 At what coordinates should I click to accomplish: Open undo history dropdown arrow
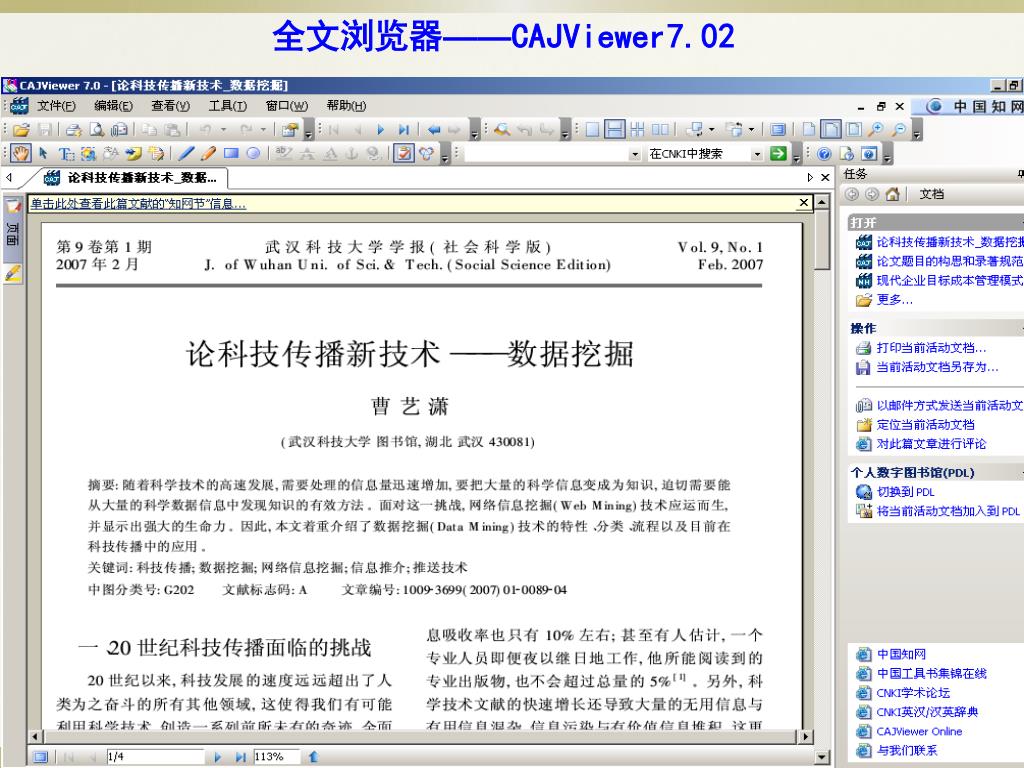(x=223, y=129)
